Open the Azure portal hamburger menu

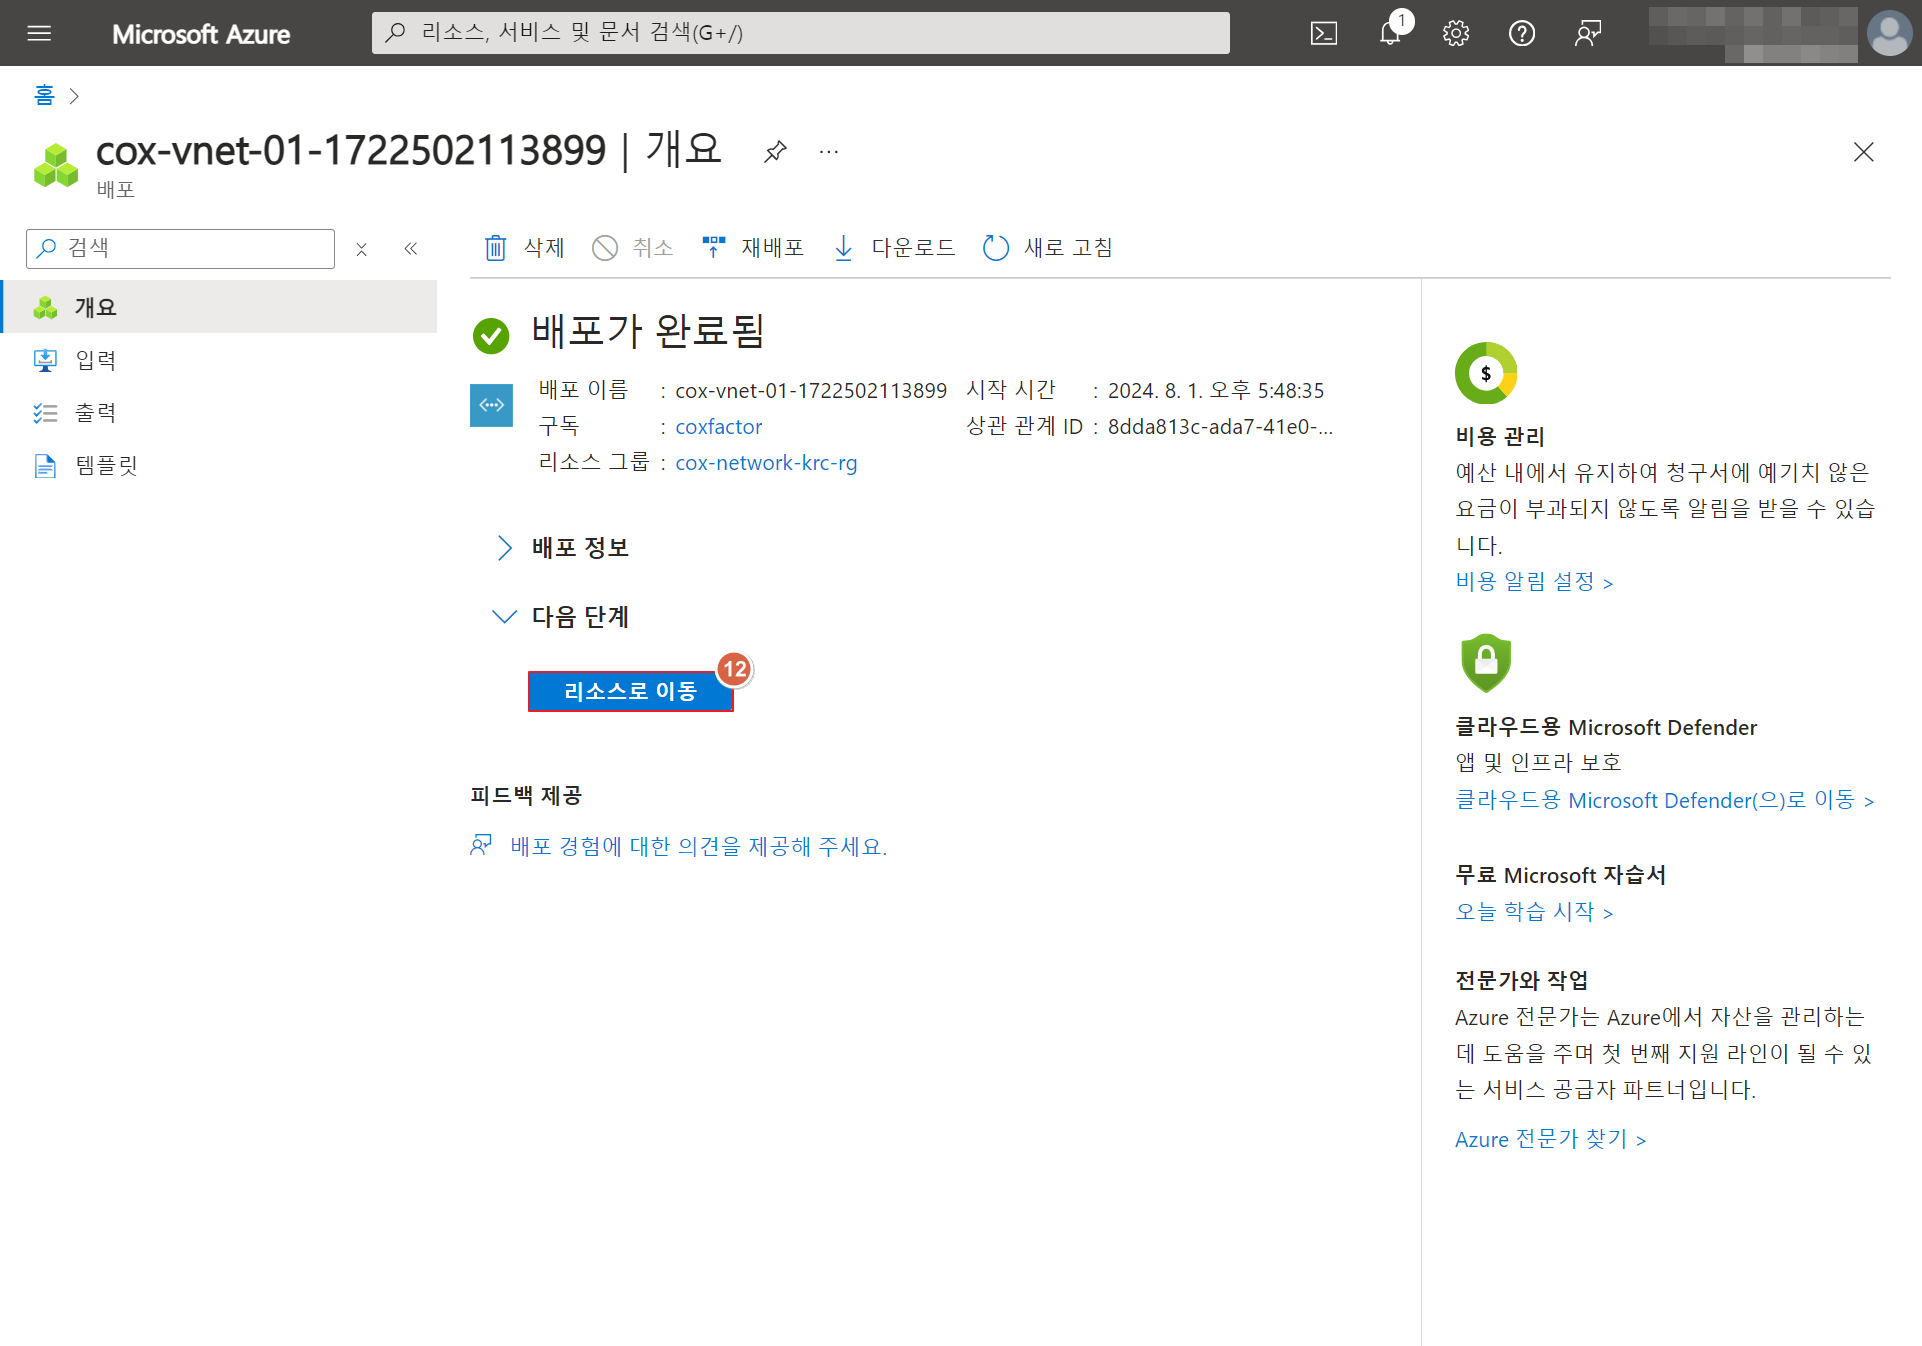pyautogui.click(x=39, y=33)
